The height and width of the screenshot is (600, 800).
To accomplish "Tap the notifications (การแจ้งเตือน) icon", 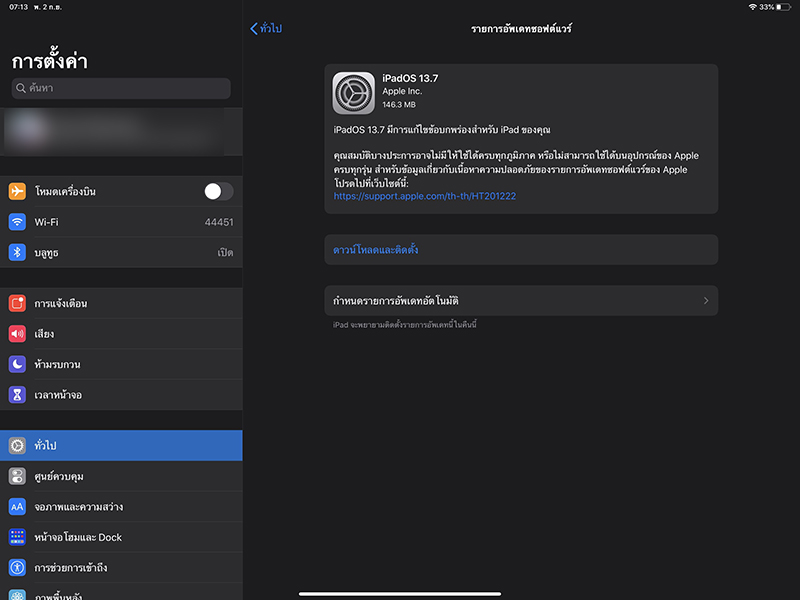I will 17,303.
